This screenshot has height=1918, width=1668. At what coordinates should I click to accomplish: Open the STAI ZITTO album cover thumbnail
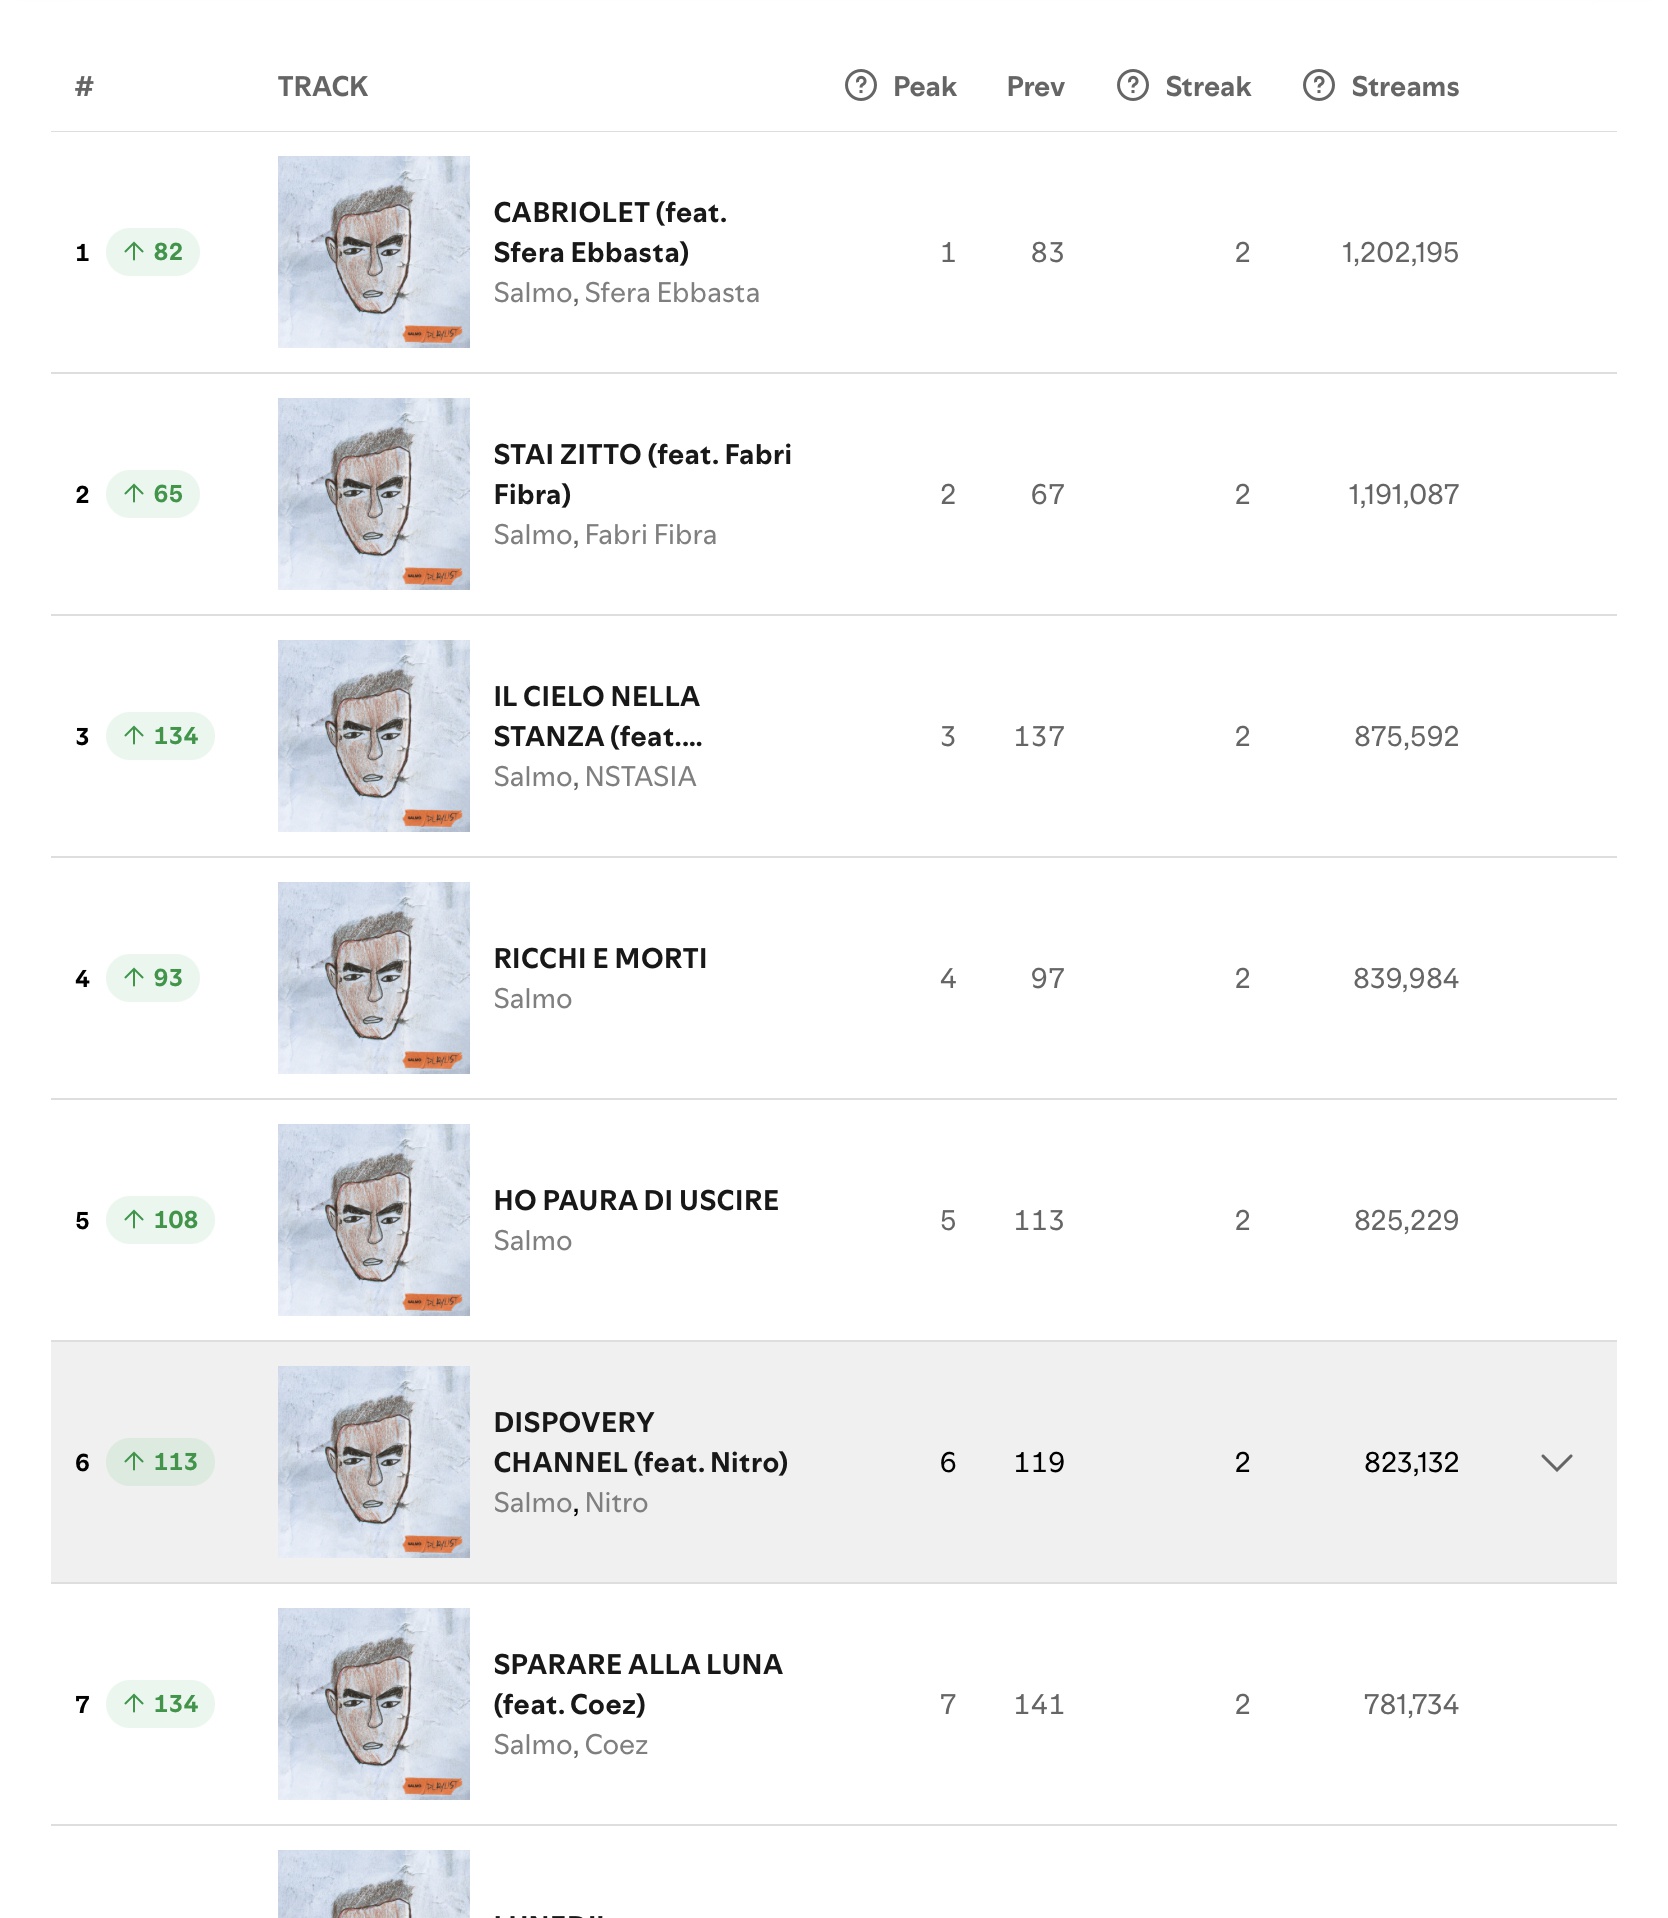(374, 494)
